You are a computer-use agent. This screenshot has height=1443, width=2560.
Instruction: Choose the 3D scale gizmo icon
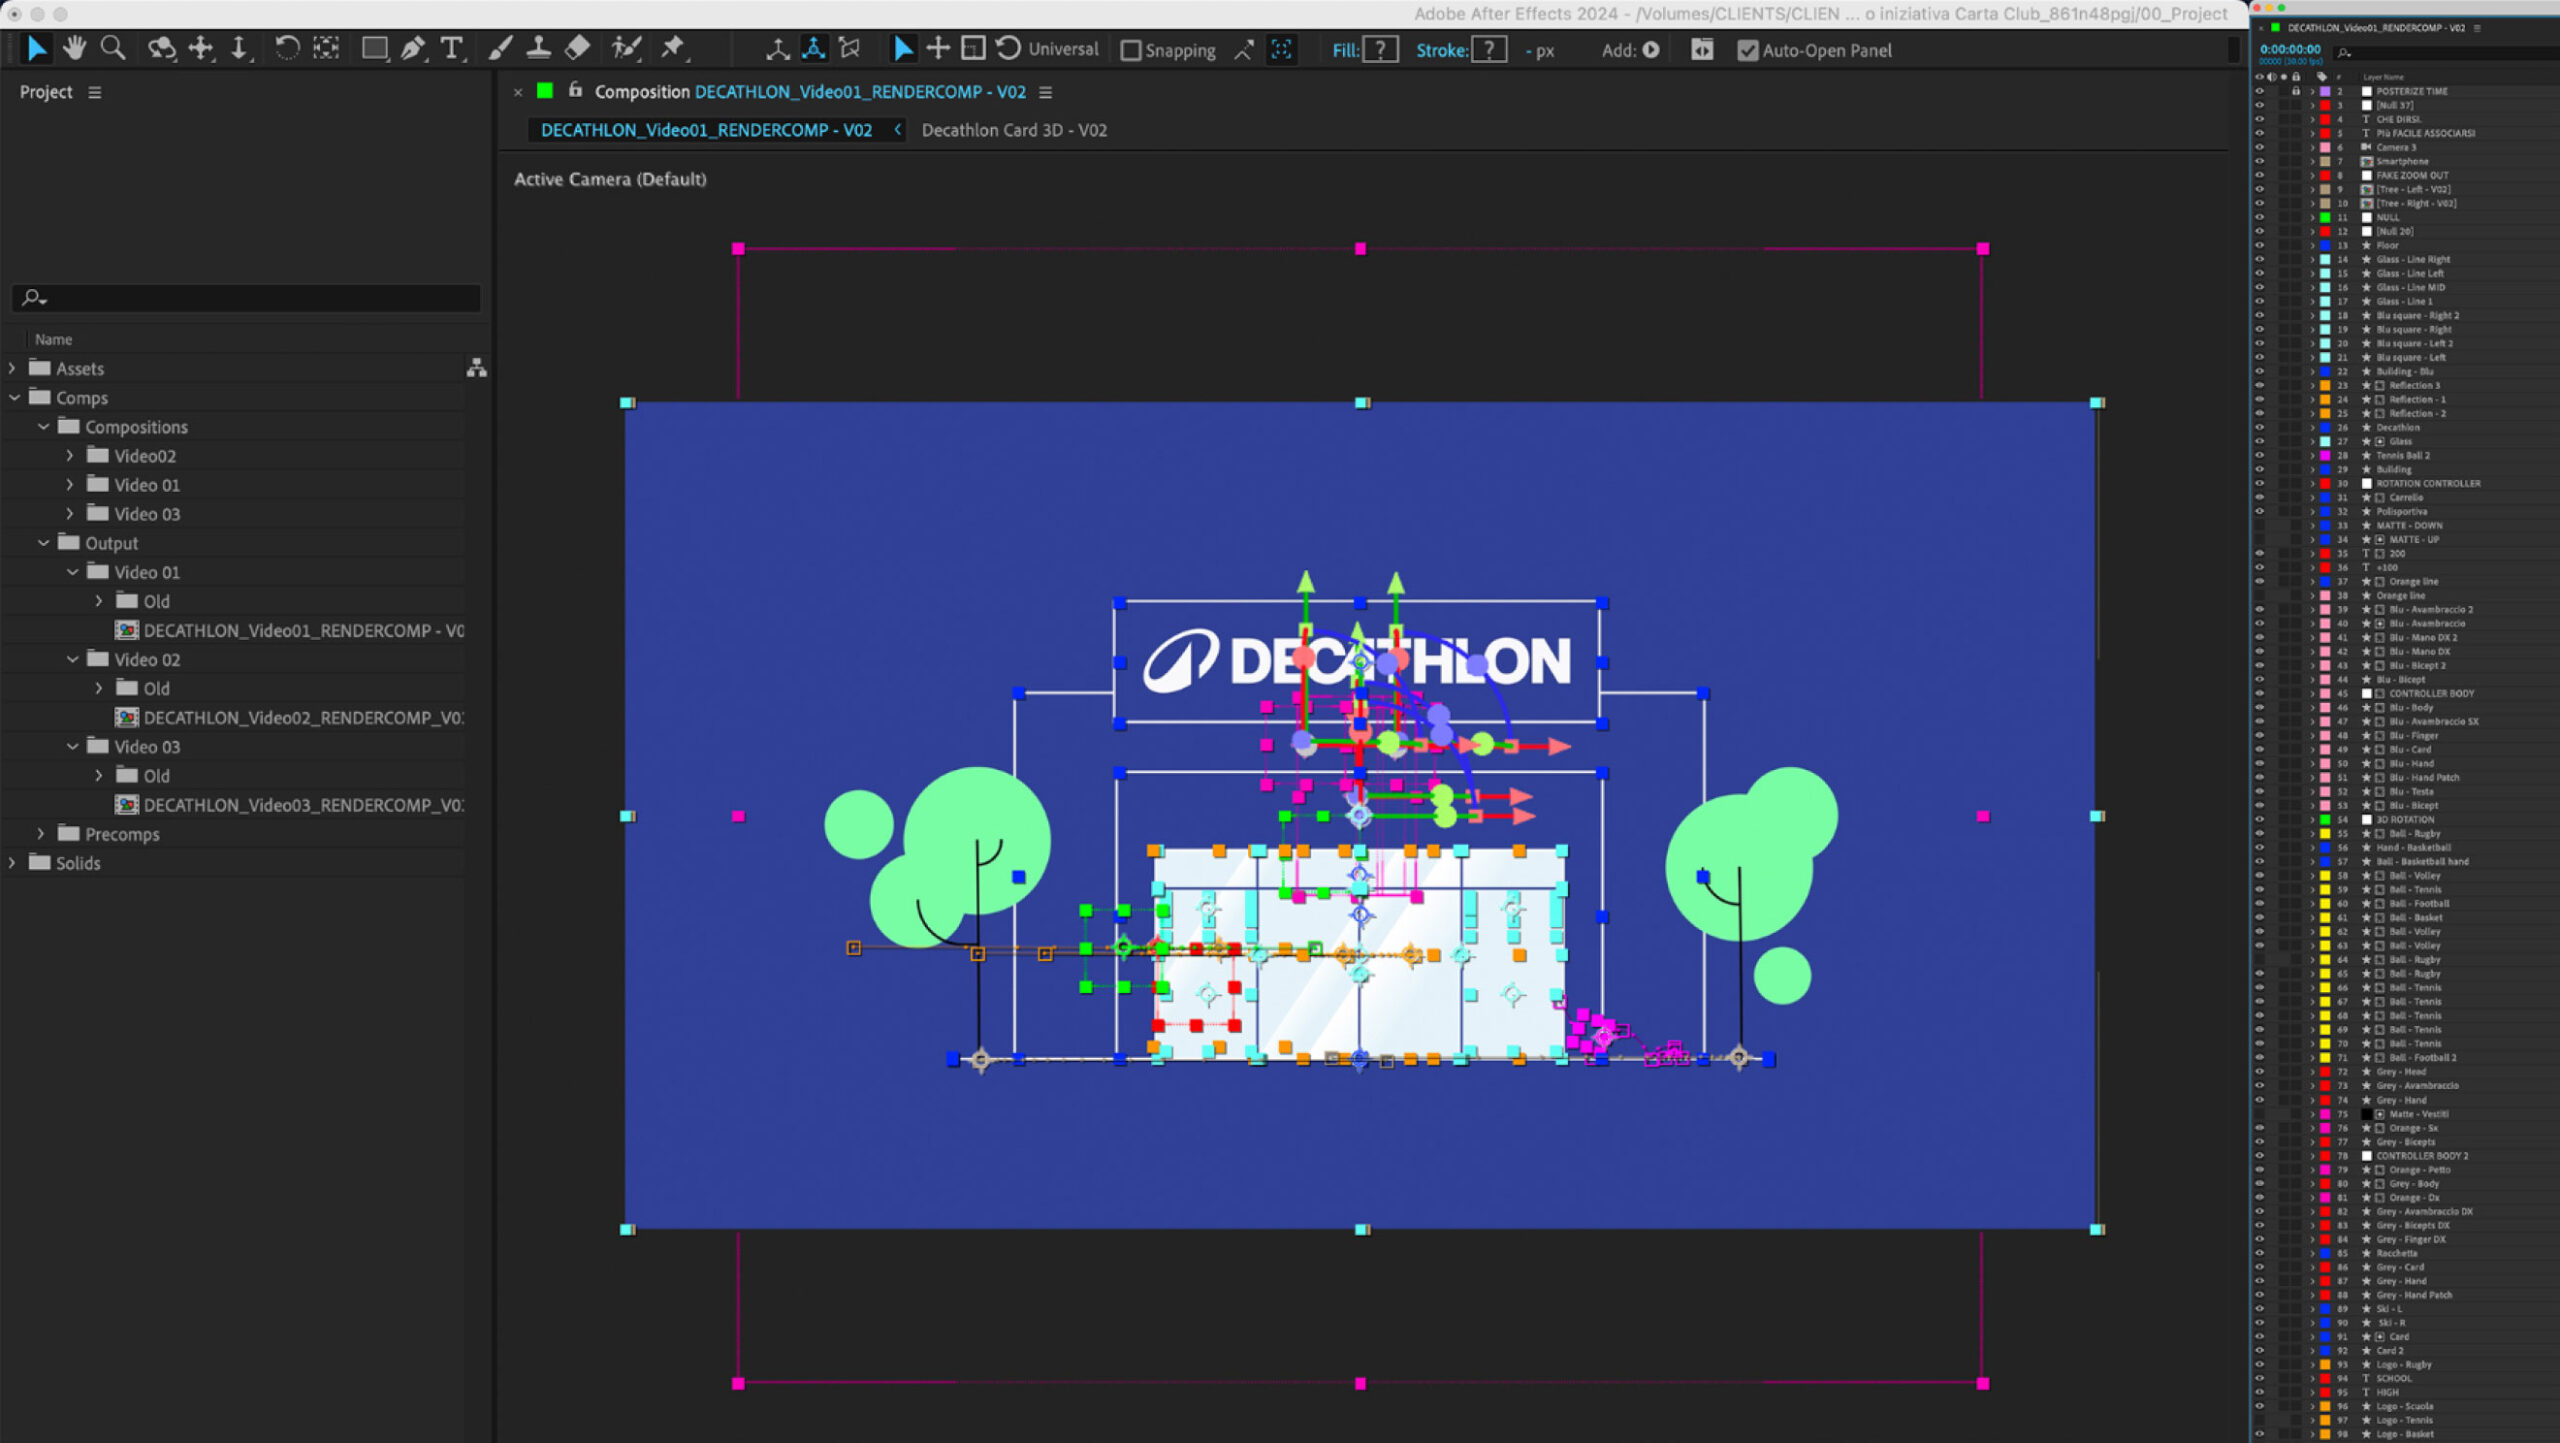coord(973,48)
